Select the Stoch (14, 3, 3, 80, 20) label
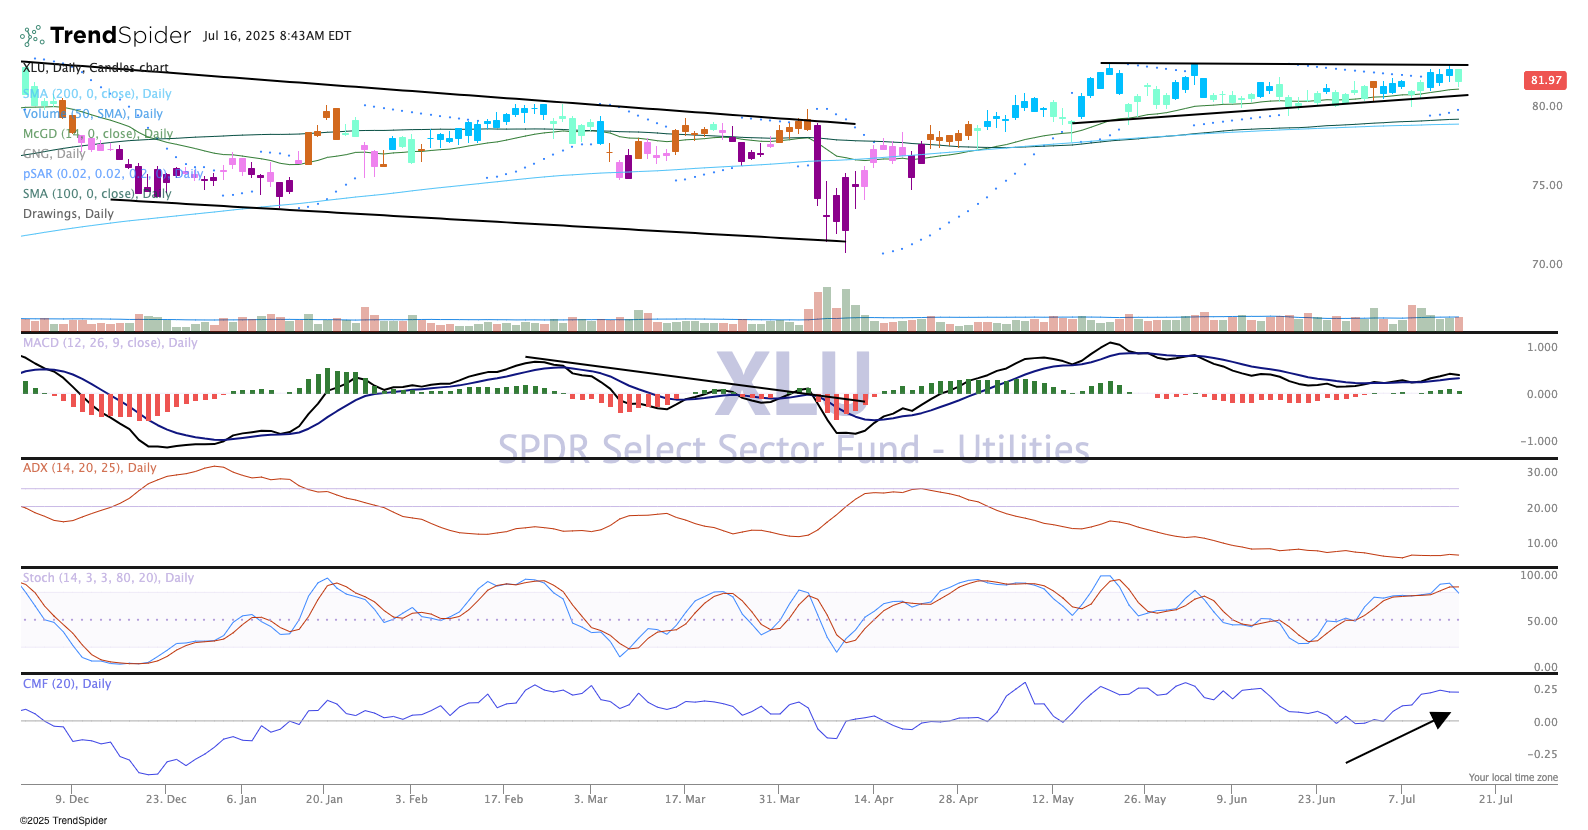 click(x=108, y=578)
